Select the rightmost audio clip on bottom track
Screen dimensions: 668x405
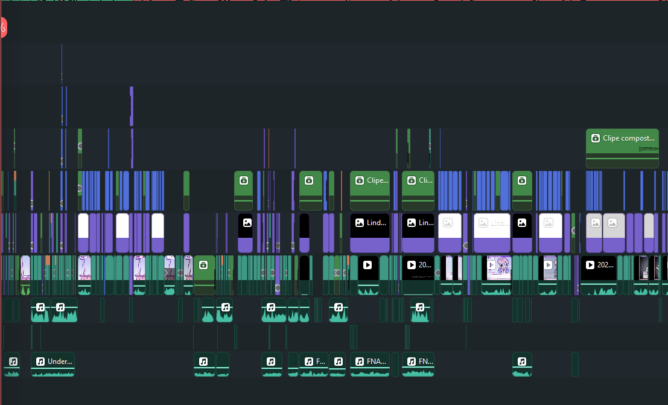(522, 362)
